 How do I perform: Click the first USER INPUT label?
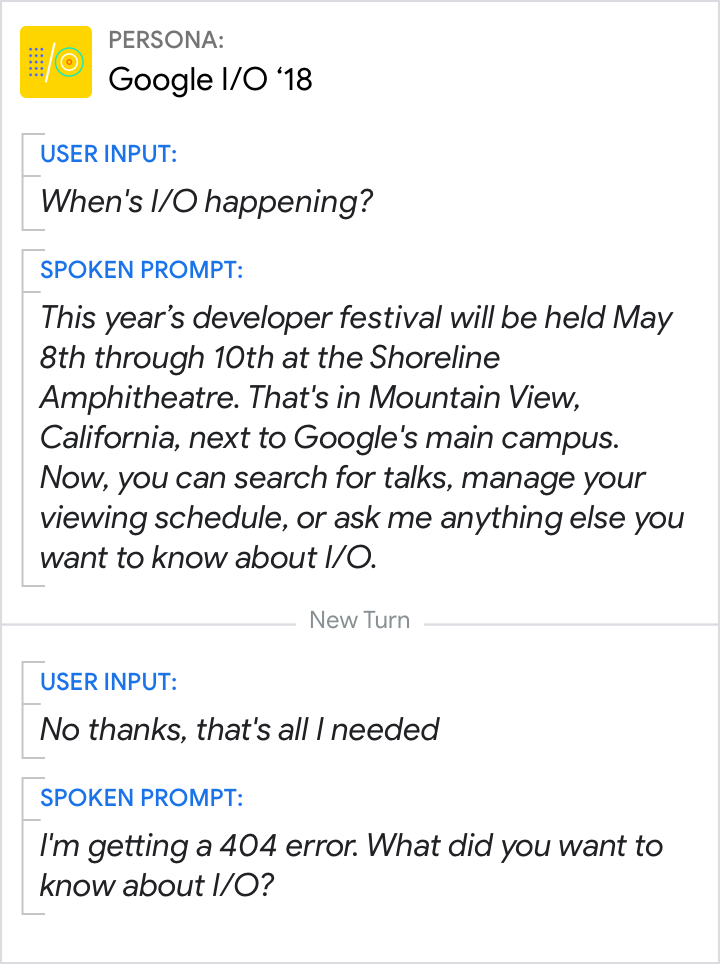tap(109, 154)
